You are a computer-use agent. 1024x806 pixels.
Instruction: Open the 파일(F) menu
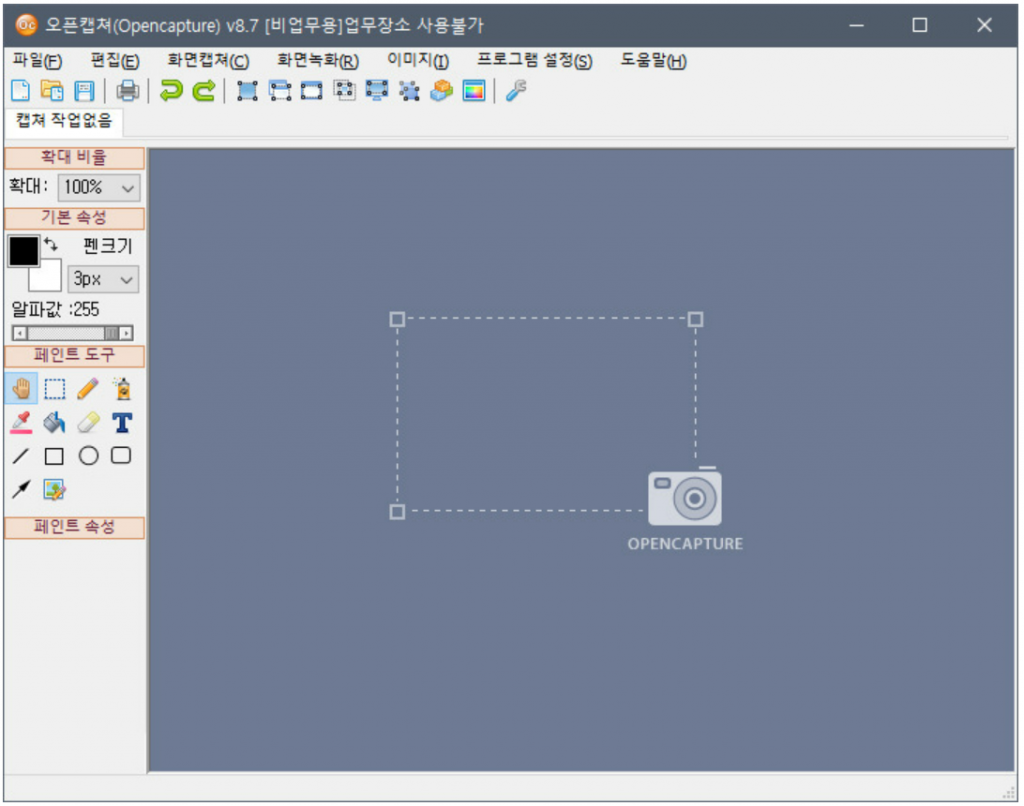click(37, 61)
